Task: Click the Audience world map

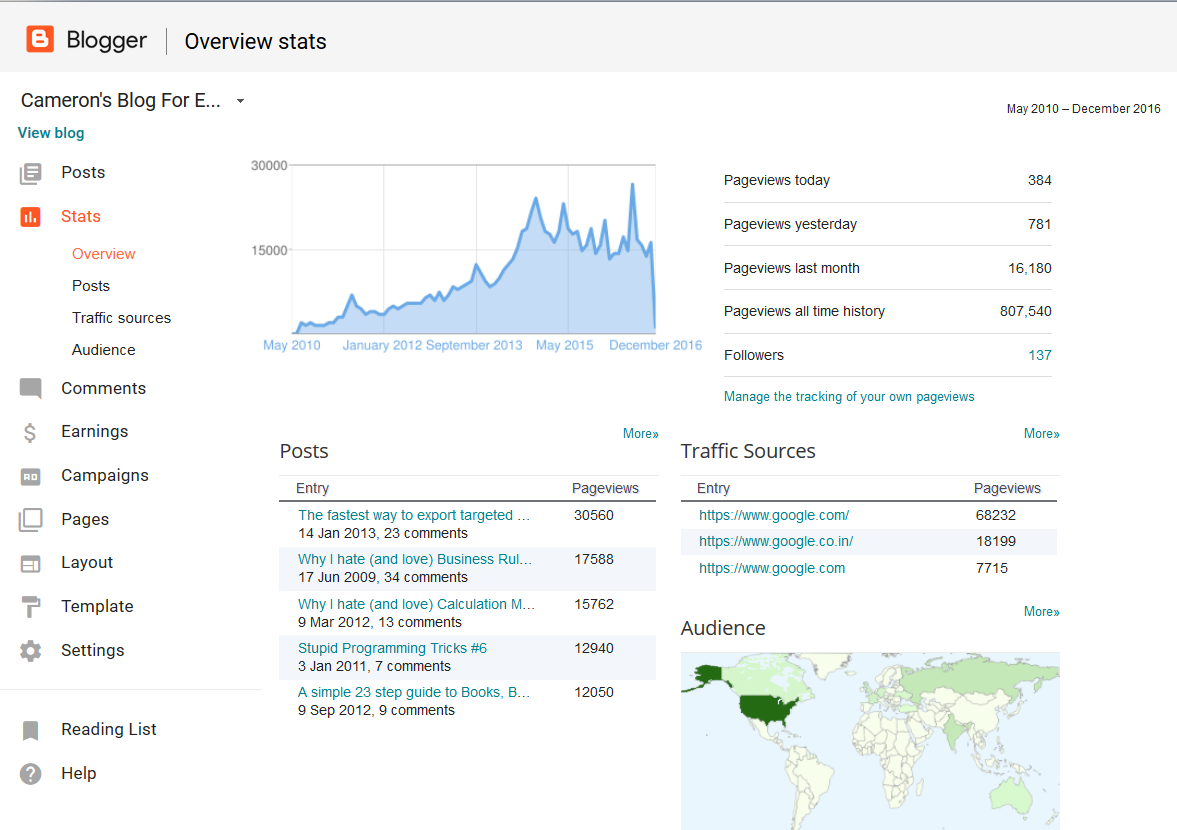Action: (x=870, y=741)
